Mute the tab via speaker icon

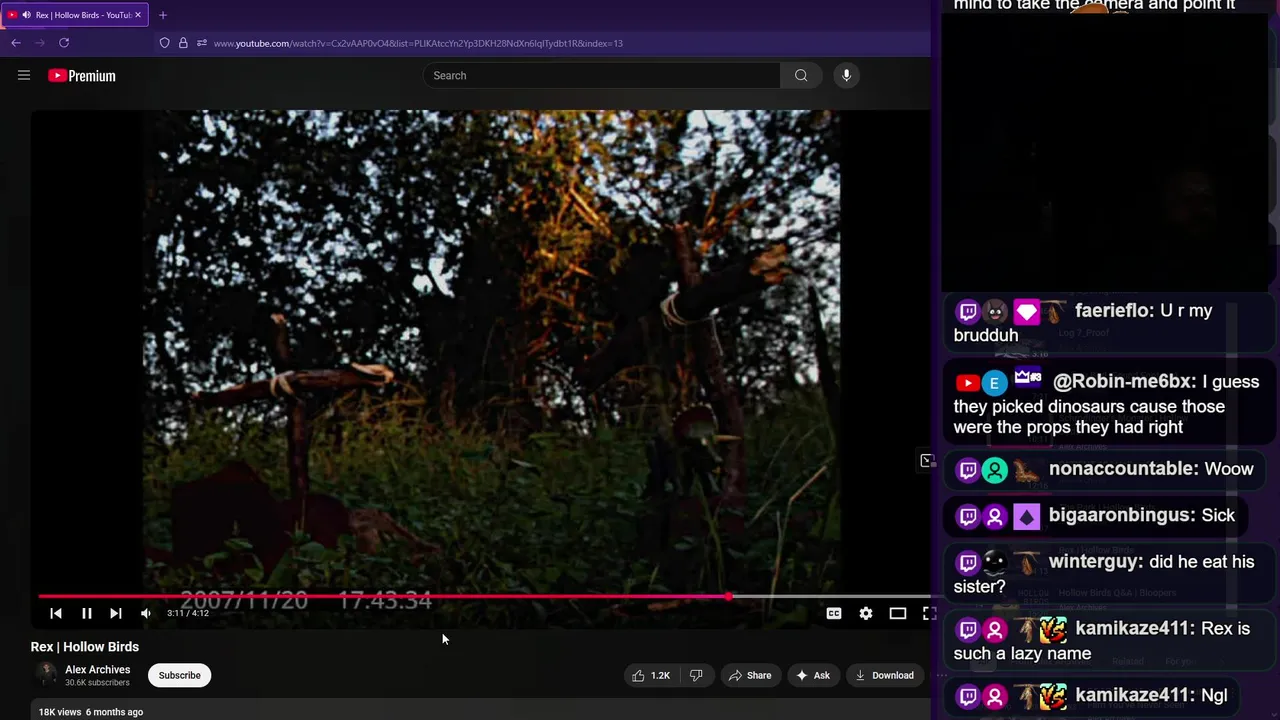[x=26, y=15]
